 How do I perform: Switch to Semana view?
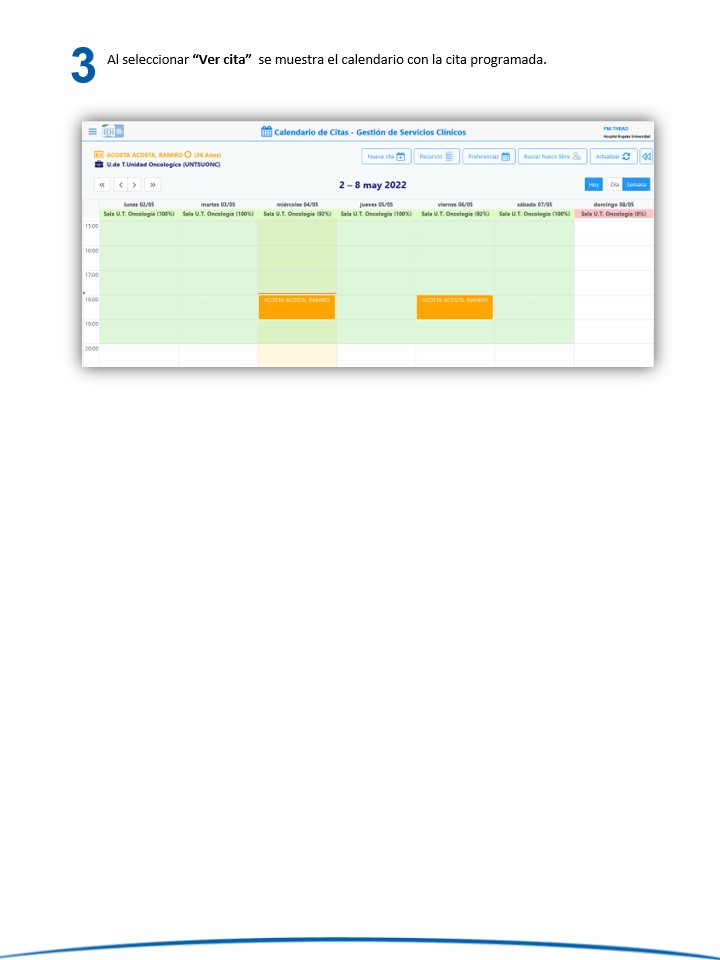637,185
